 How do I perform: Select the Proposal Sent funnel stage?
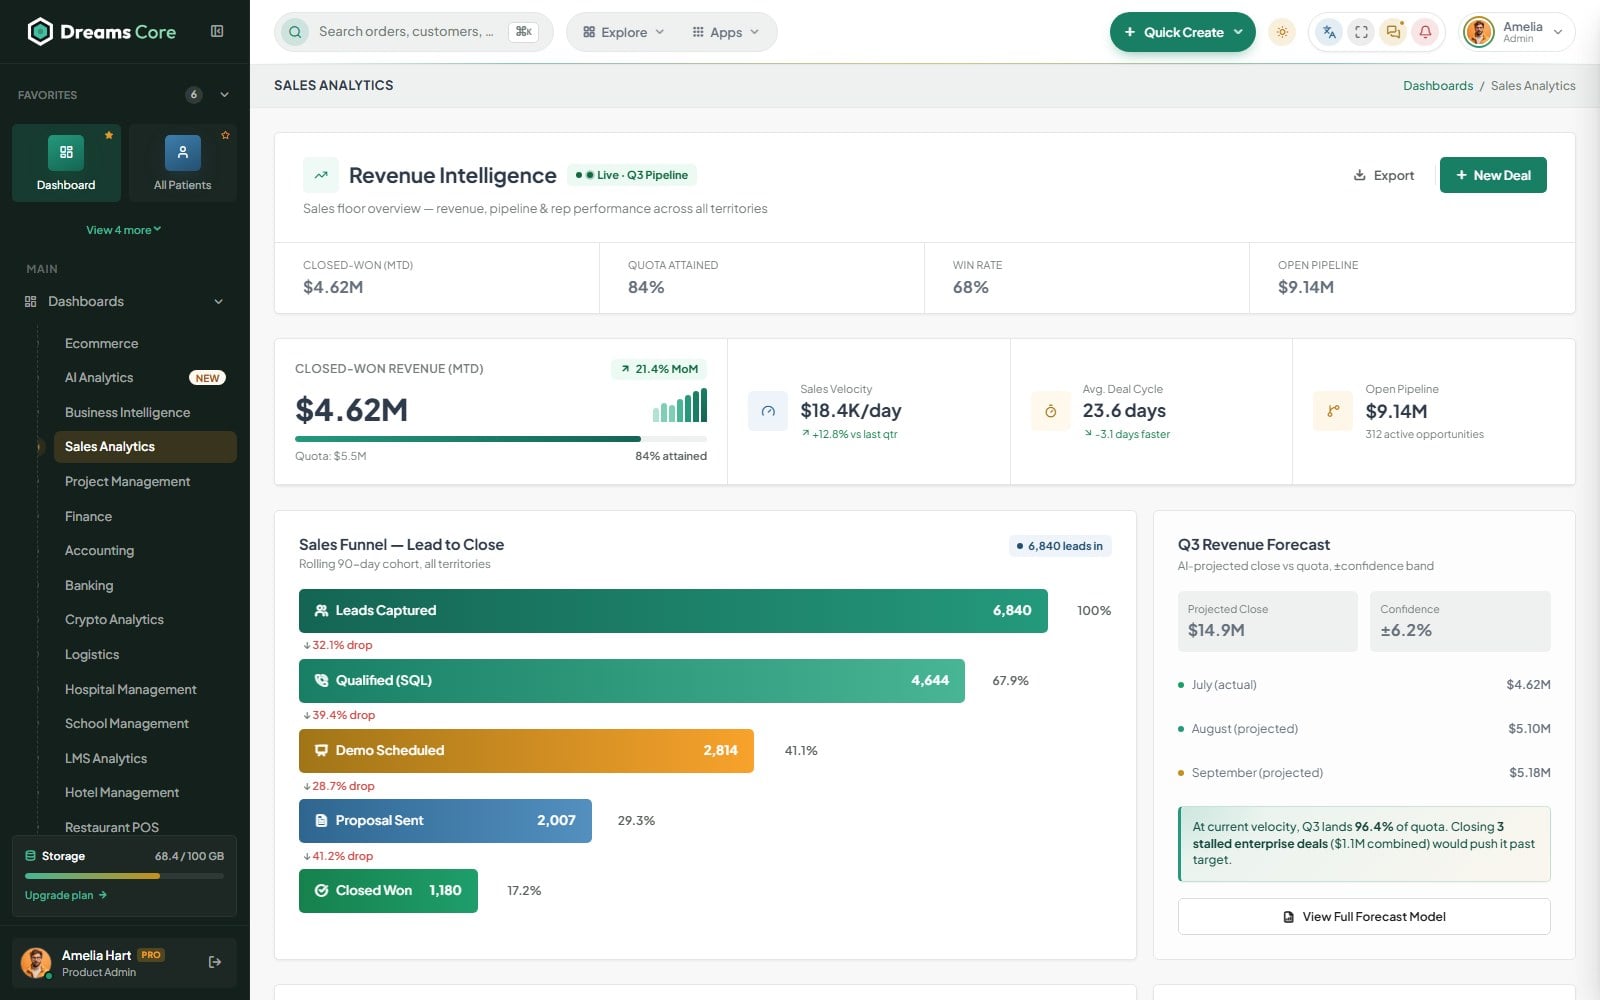pyautogui.click(x=445, y=821)
